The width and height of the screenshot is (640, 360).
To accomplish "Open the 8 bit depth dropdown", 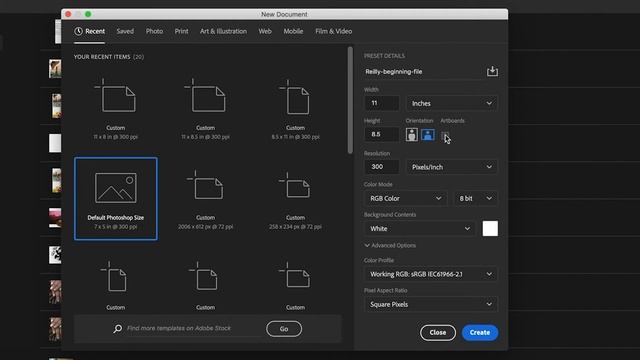I will pos(476,198).
